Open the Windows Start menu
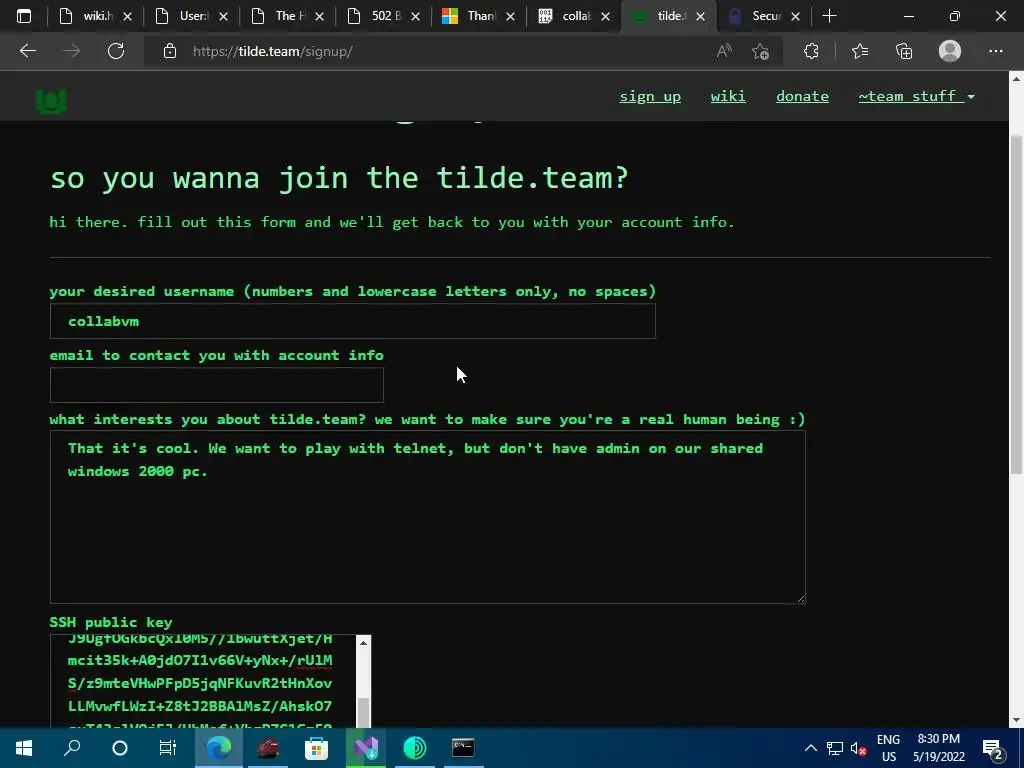 tap(24, 748)
